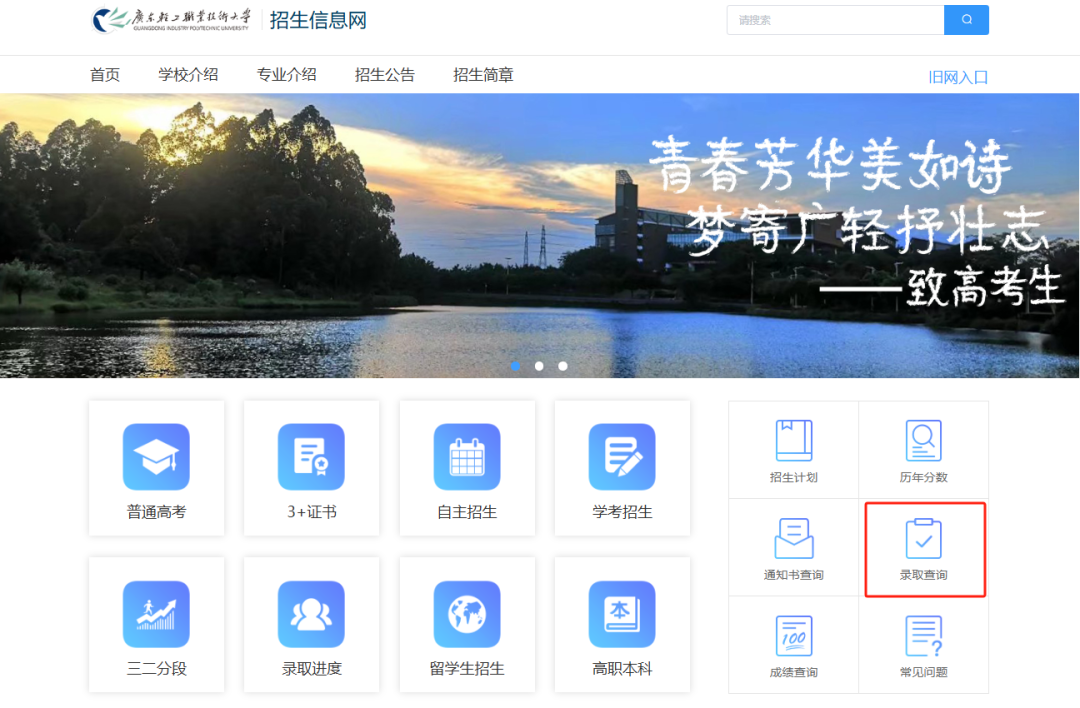
Task: Open the 学考招生 pencil document icon
Action: 622,457
